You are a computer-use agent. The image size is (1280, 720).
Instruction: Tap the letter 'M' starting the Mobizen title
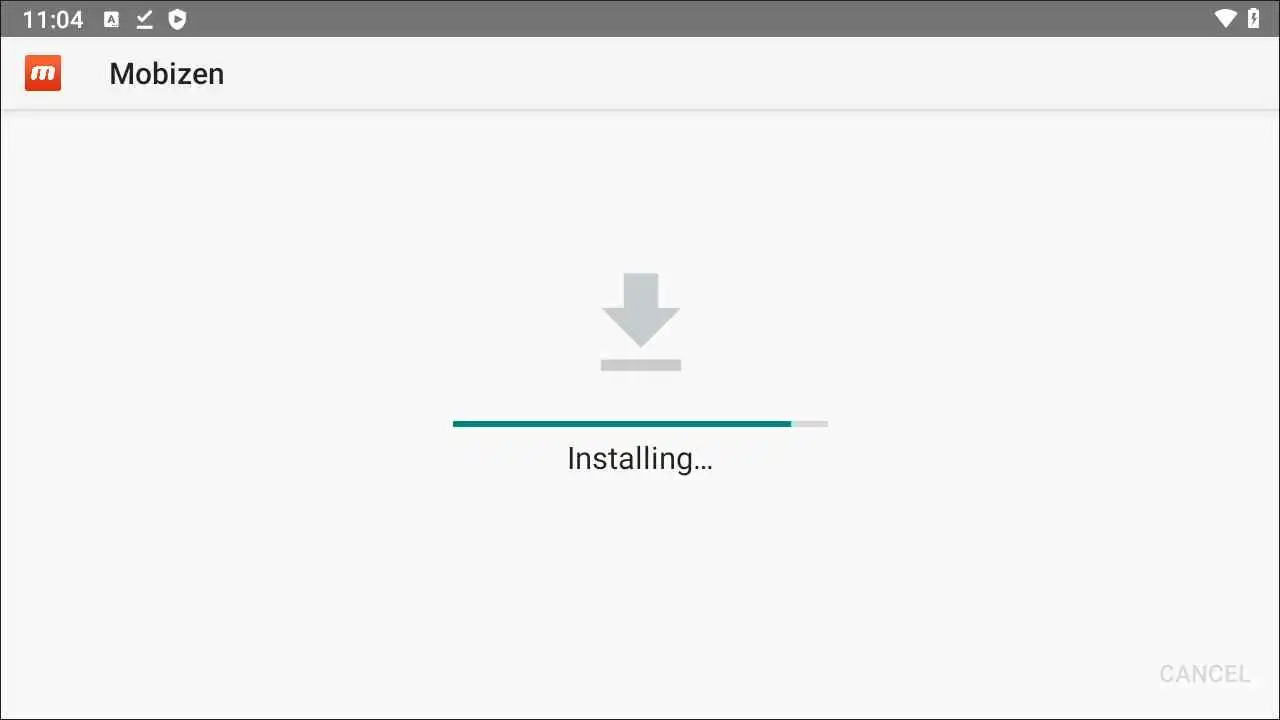pyautogui.click(x=121, y=74)
